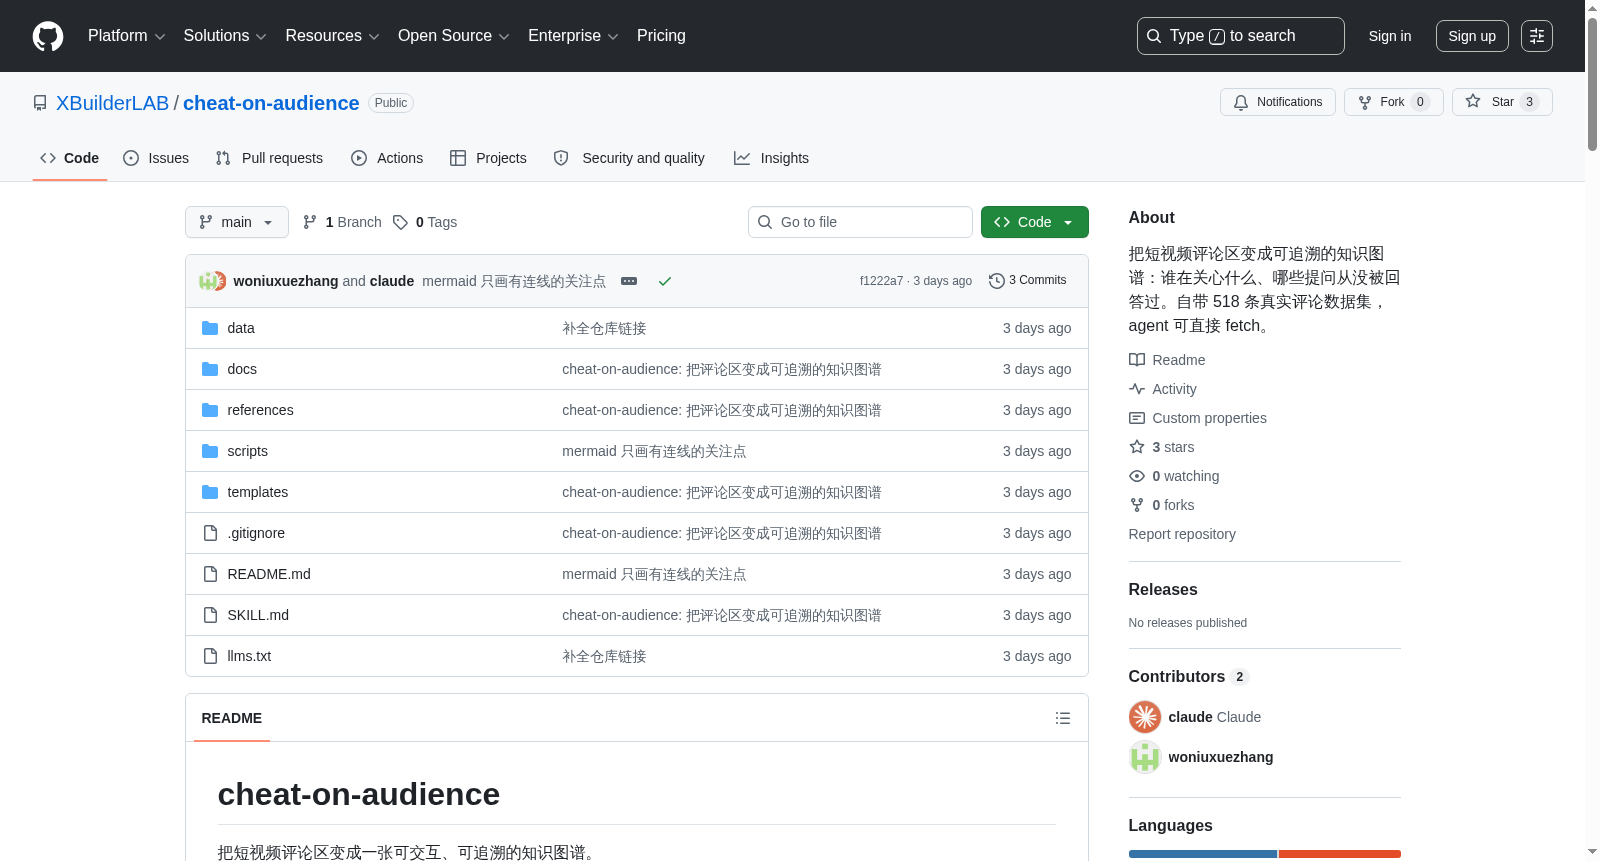
Task: Open the README outline icon
Action: [x=1063, y=718]
